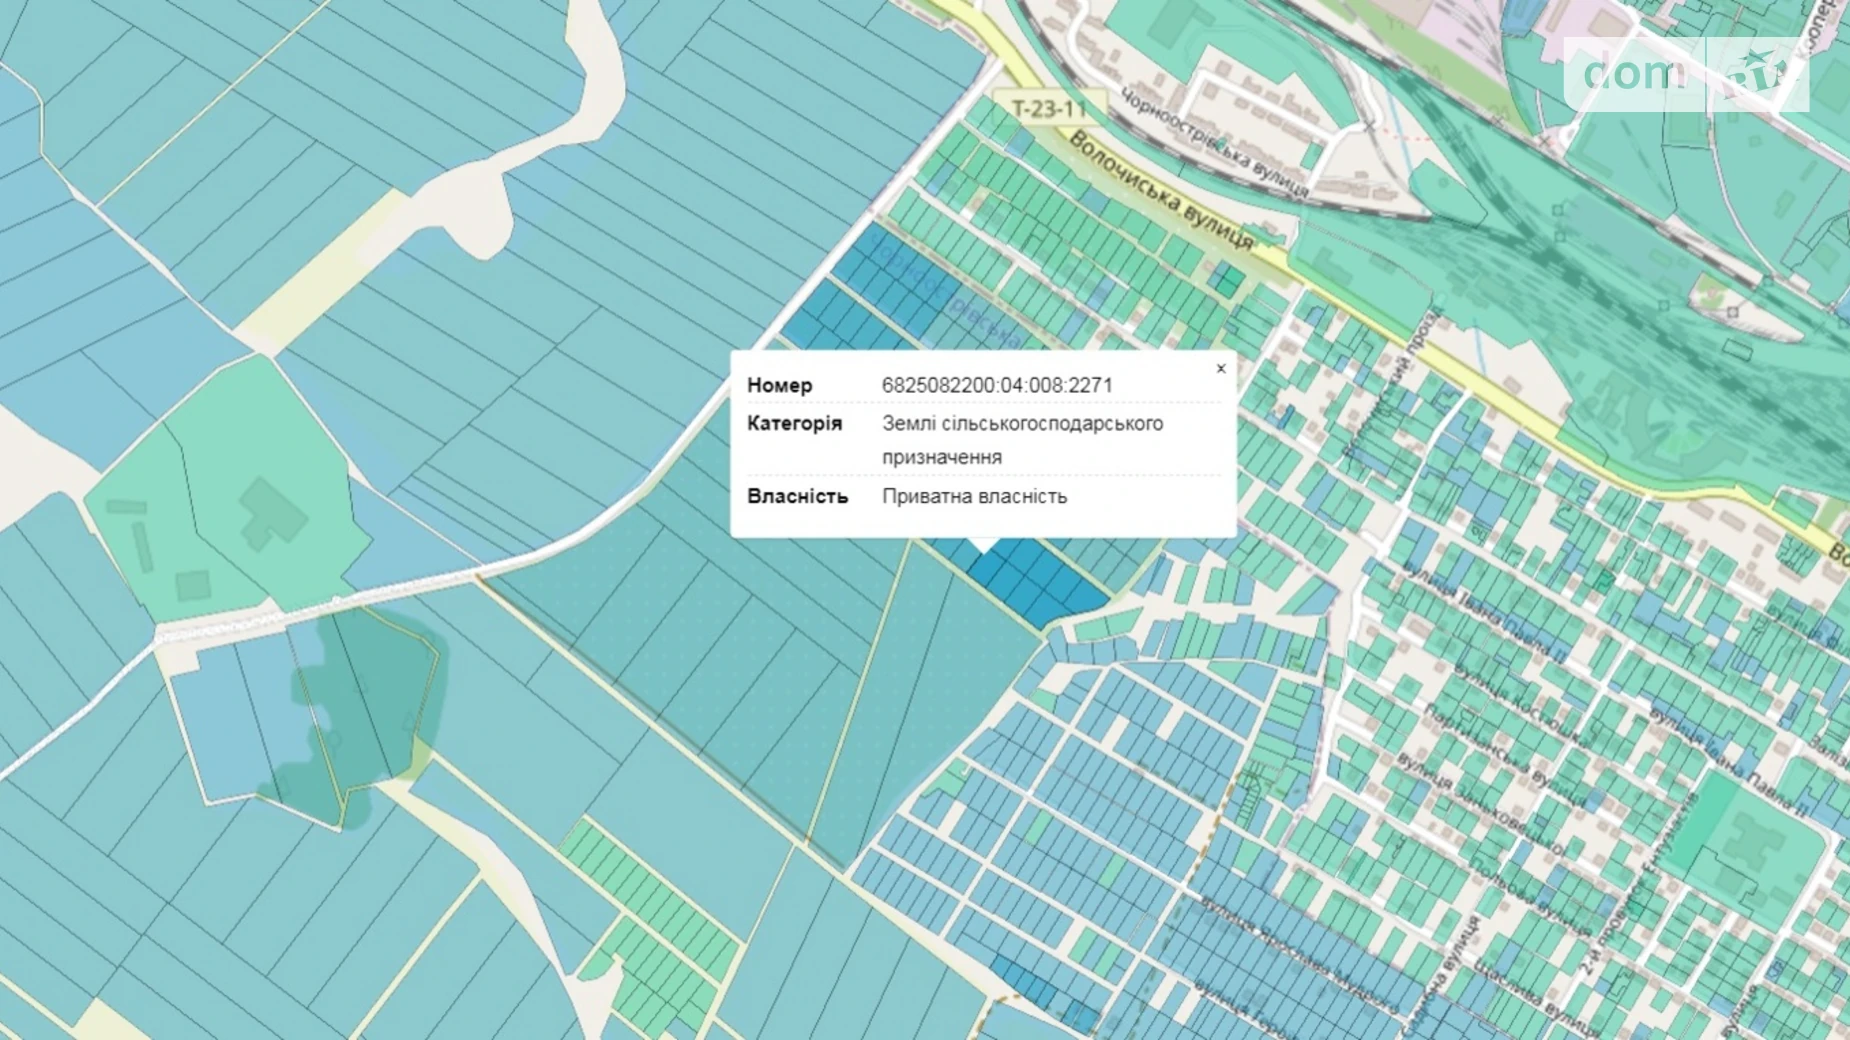Click the dom.ria logo watermark
Viewport: 1850px width, 1040px height.
(x=1685, y=74)
